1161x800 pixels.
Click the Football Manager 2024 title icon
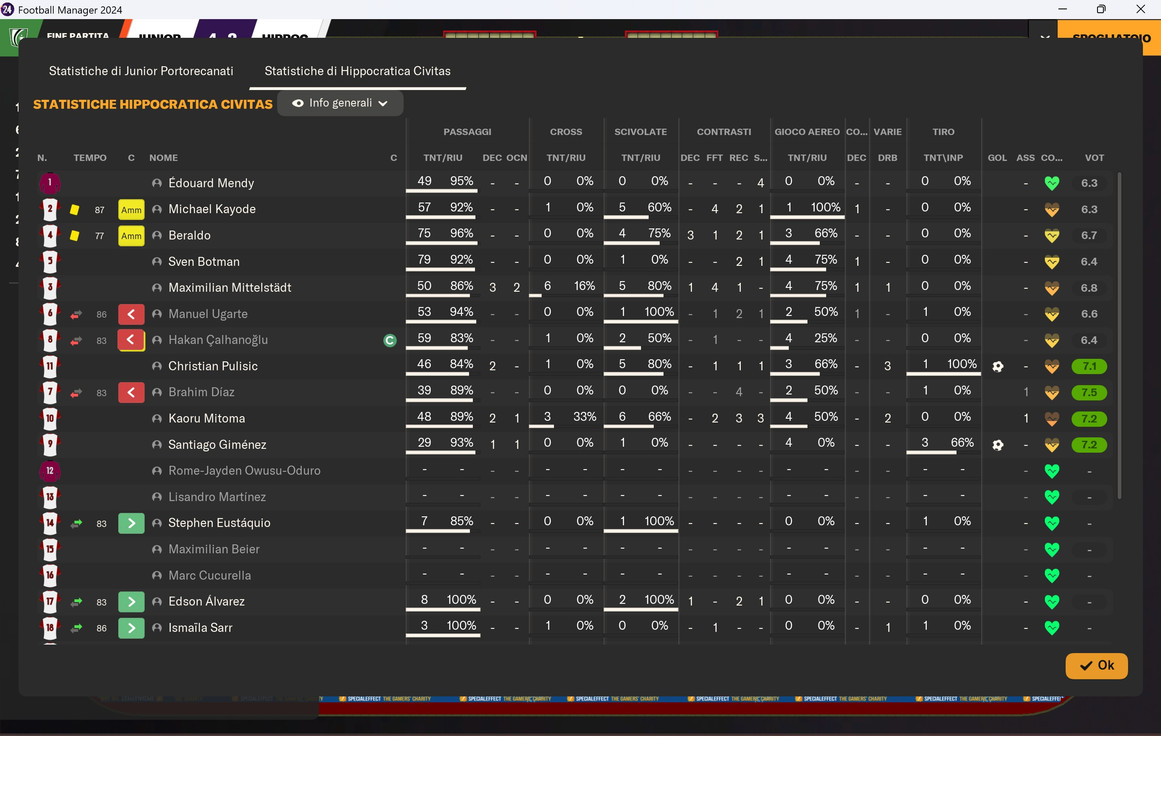tap(8, 9)
